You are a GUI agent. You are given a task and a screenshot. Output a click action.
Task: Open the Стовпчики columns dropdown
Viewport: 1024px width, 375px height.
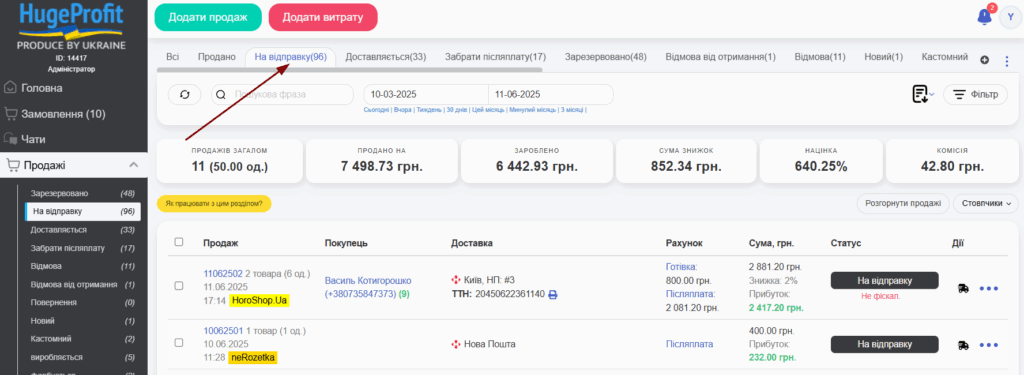(x=985, y=203)
